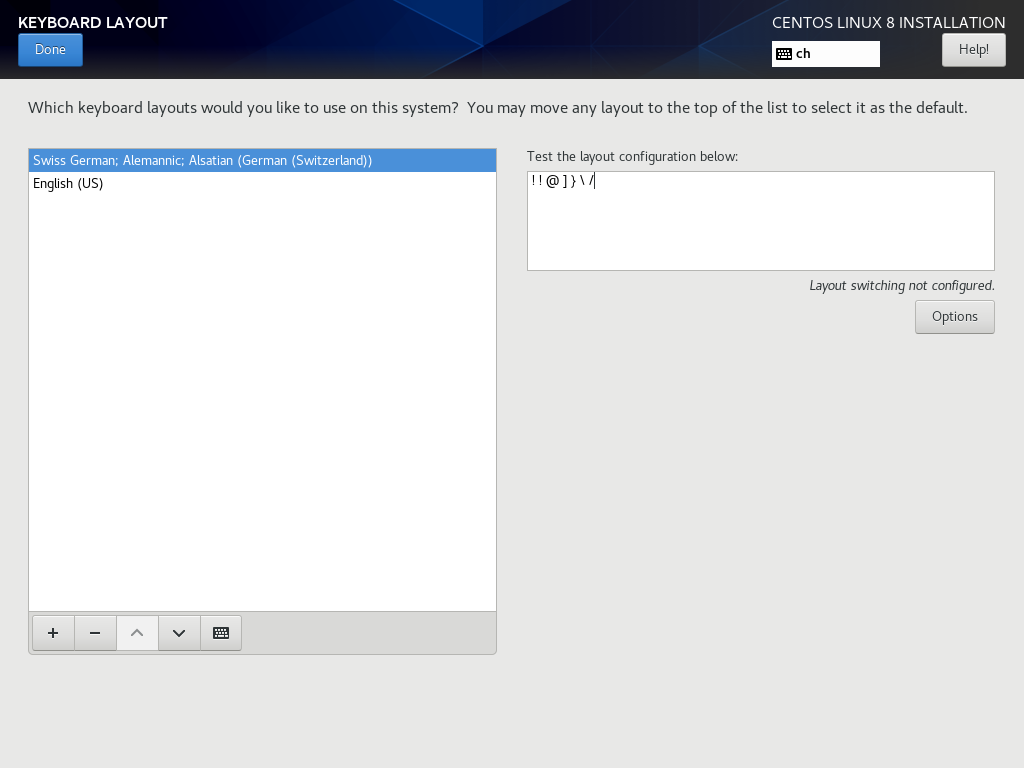
Task: Add a new keyboard layout with plus icon
Action: (53, 633)
